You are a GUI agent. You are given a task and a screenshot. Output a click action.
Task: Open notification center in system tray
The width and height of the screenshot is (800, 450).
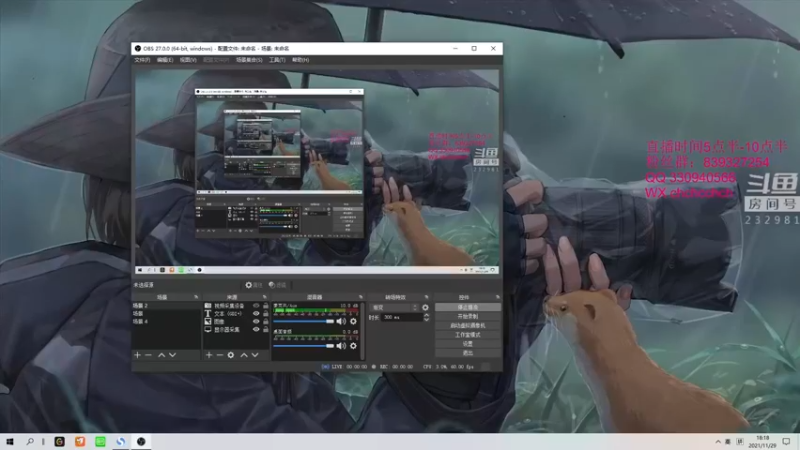coord(786,442)
